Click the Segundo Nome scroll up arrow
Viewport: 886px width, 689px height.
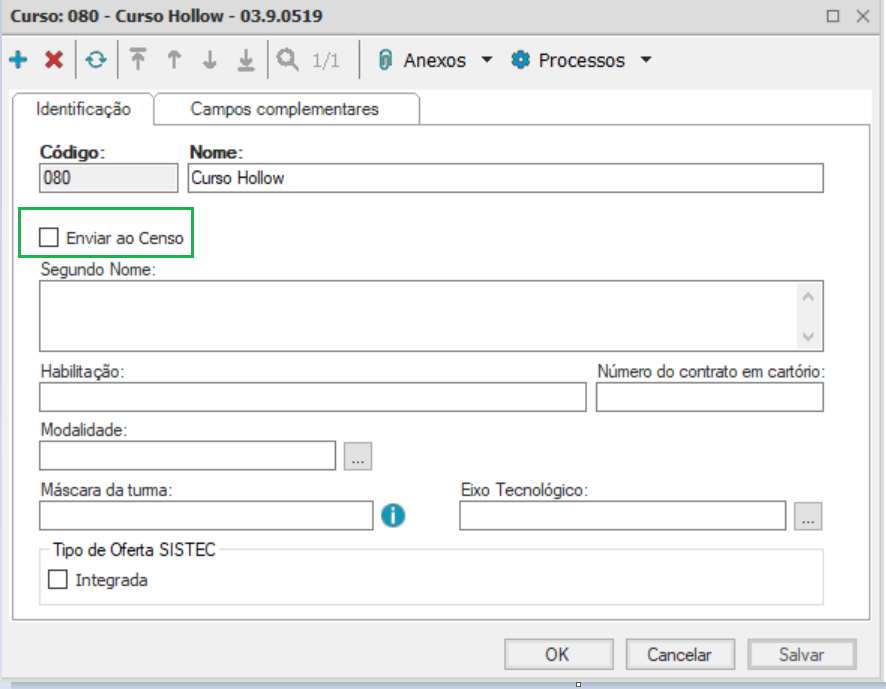808,297
